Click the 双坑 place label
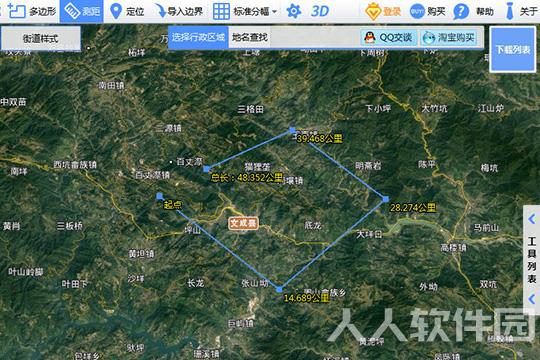The height and width of the screenshot is (360, 540). coord(488,284)
